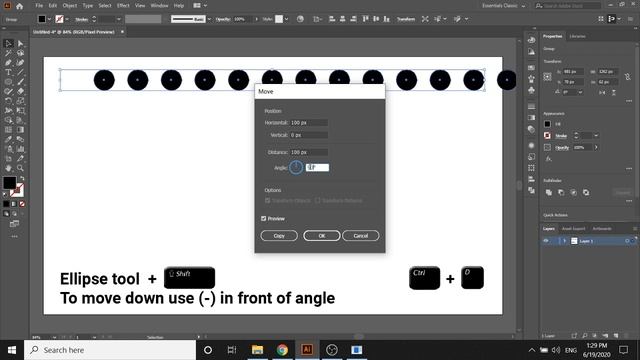The width and height of the screenshot is (640, 360).
Task: Click Horizontal Align Left icon in control bar
Action: (332, 19)
